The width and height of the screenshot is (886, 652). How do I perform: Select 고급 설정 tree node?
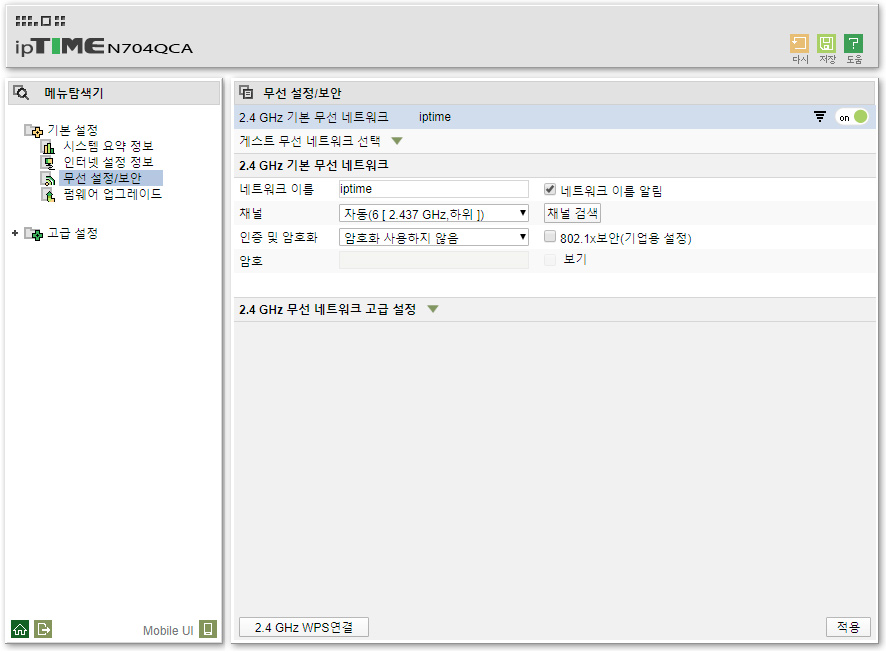(x=73, y=233)
